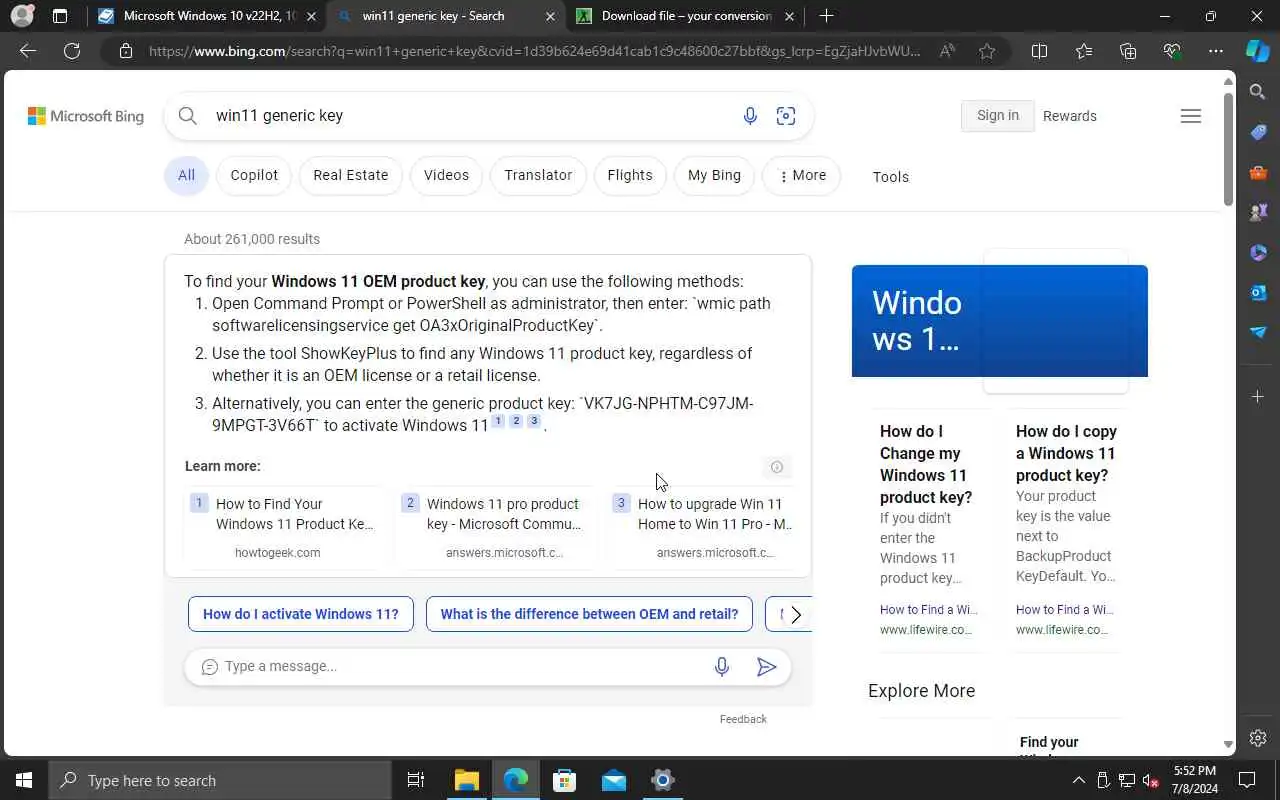Click the send arrow in chat box
The image size is (1280, 800).
pos(766,667)
